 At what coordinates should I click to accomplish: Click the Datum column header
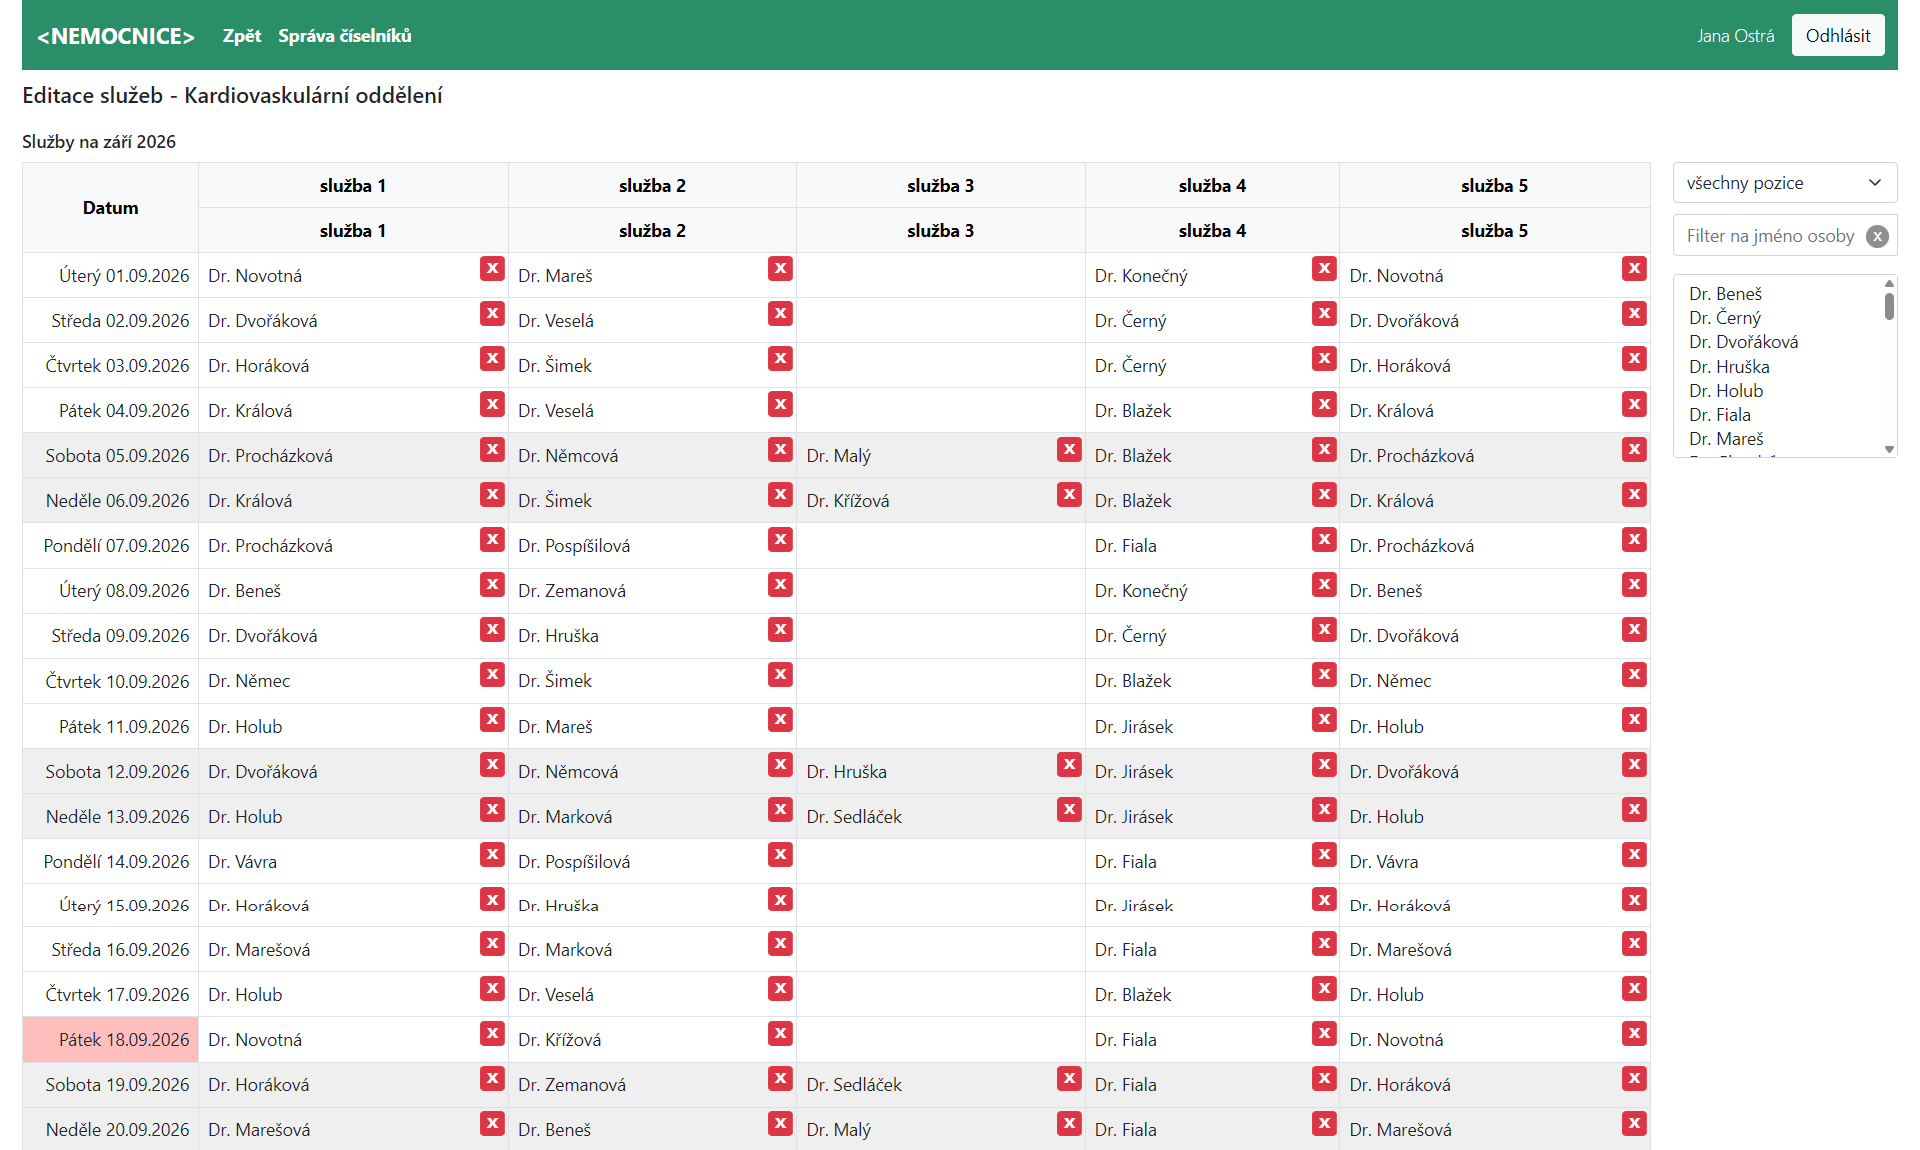110,208
